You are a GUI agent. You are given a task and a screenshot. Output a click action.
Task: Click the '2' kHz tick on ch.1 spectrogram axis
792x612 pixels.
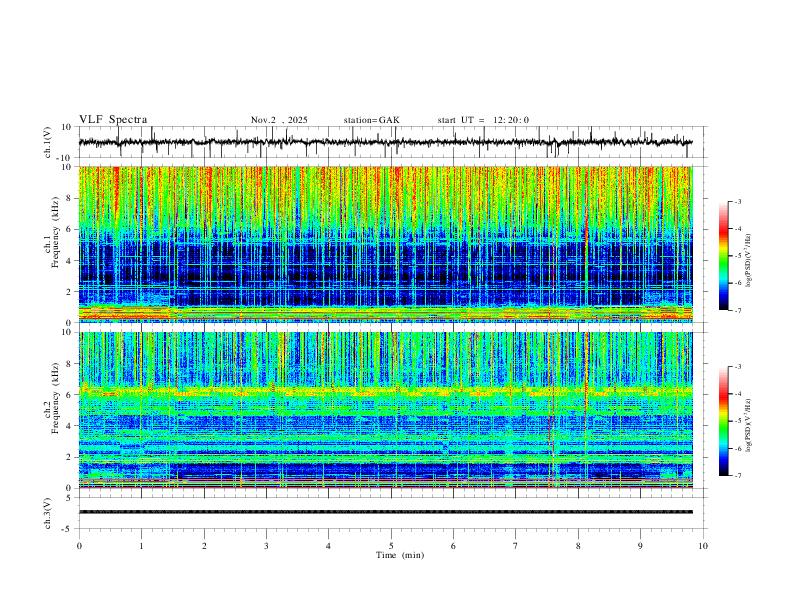click(x=70, y=292)
